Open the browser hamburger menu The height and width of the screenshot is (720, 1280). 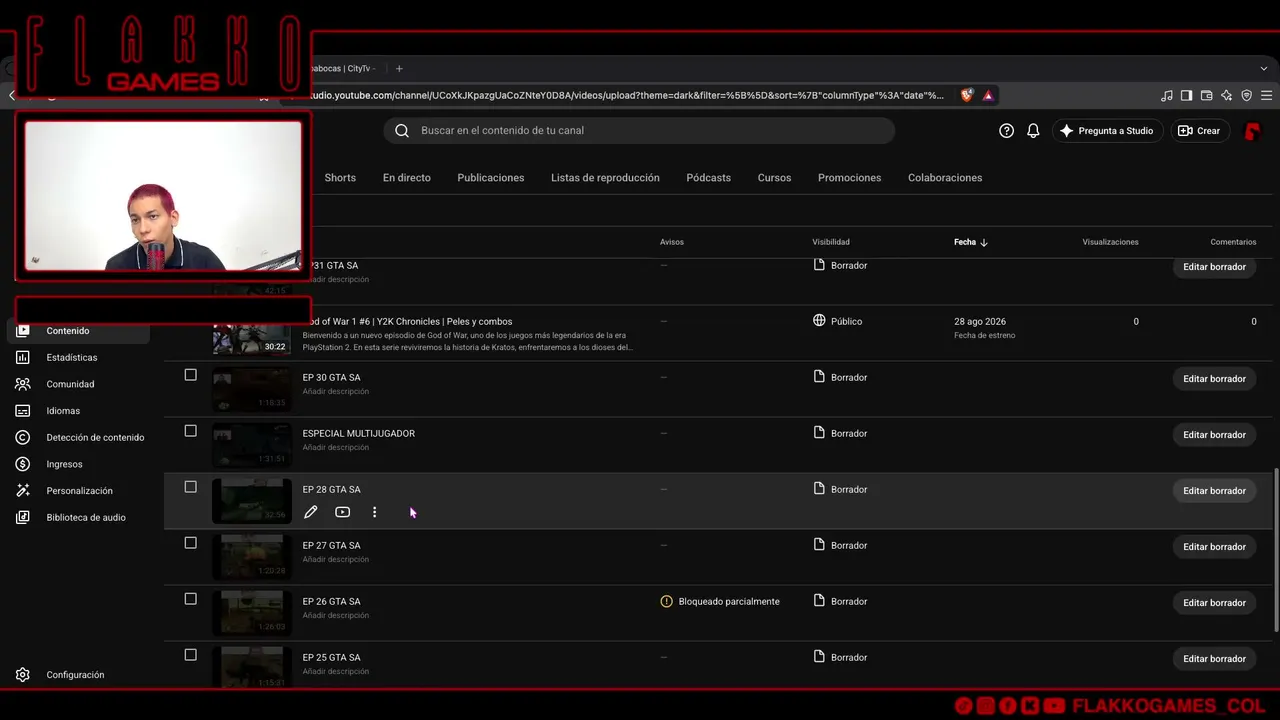click(1267, 95)
